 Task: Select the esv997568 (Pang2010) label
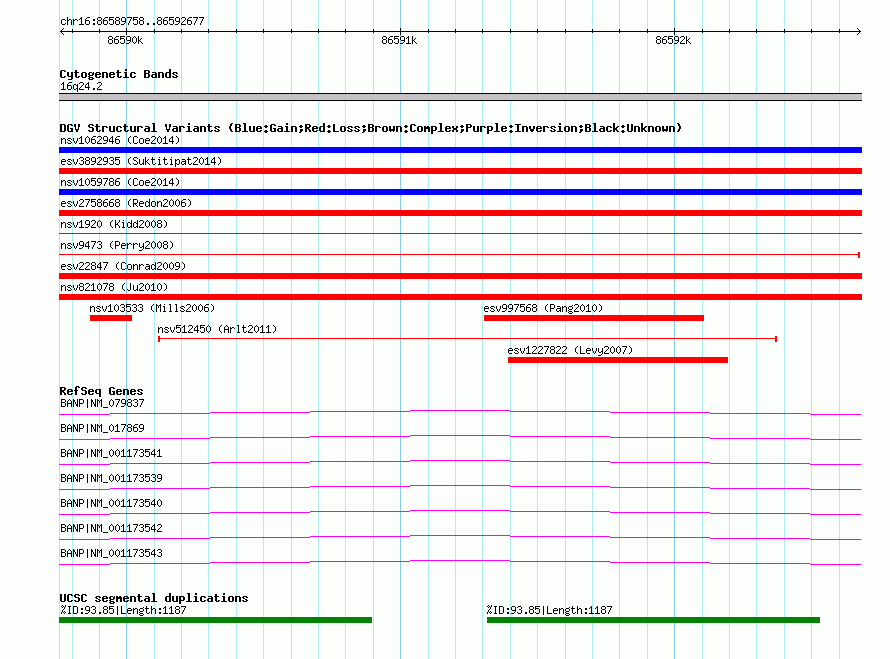tap(543, 308)
